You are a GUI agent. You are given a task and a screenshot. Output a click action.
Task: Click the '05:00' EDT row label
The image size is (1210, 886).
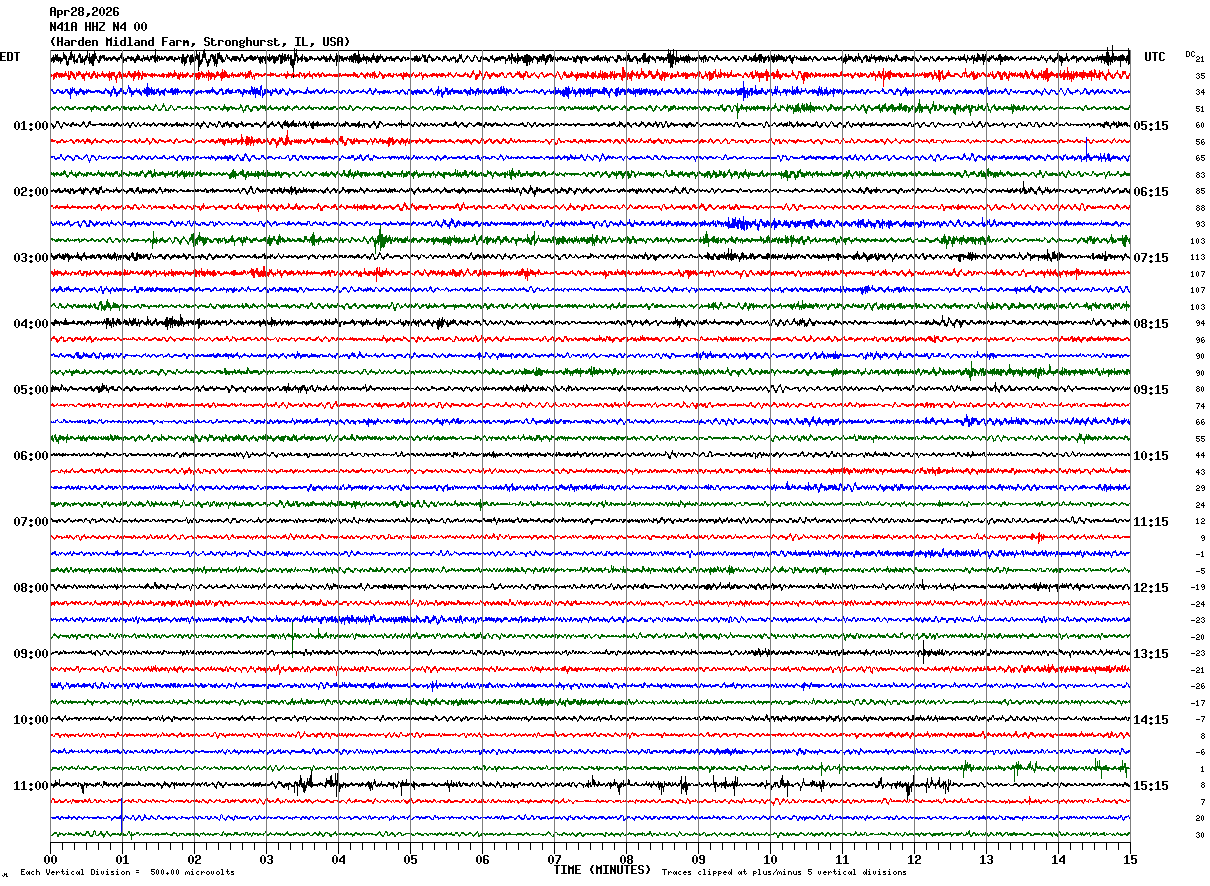31,390
